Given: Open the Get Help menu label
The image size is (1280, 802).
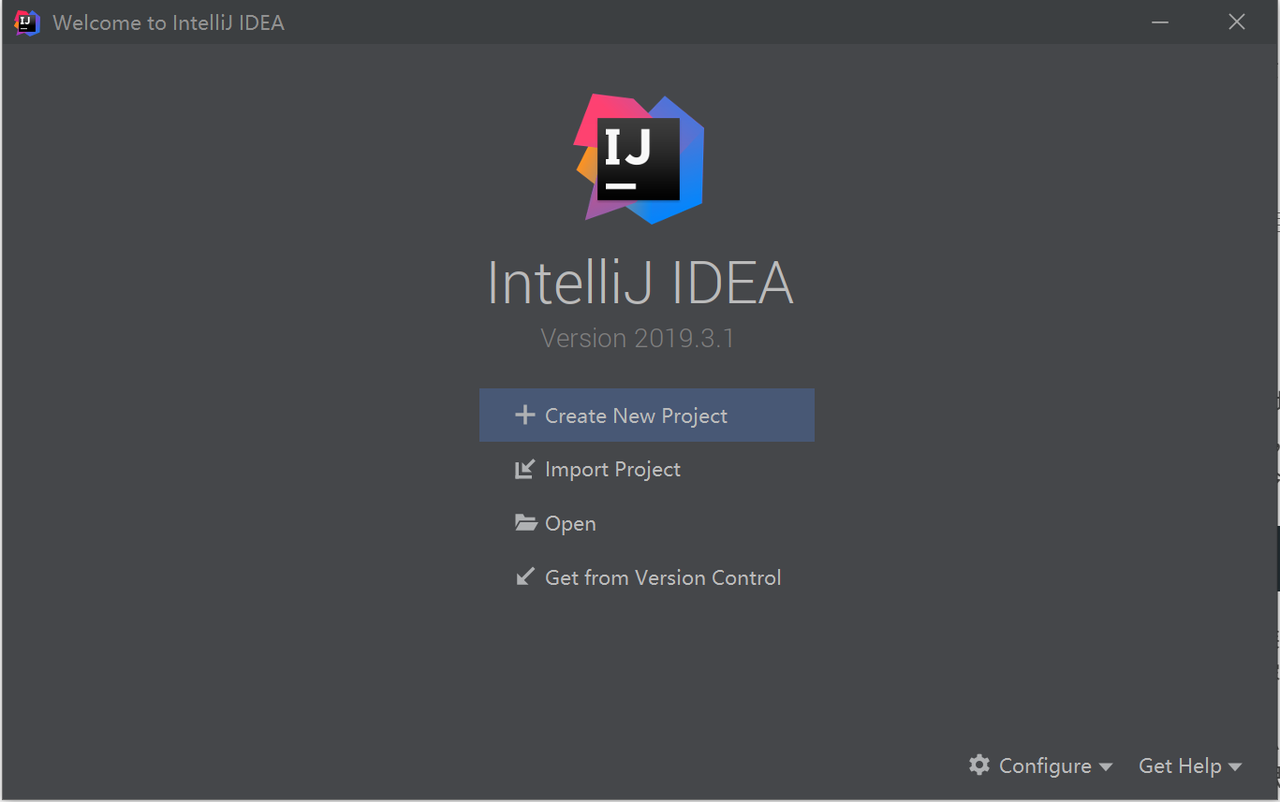Looking at the screenshot, I should click(1180, 766).
